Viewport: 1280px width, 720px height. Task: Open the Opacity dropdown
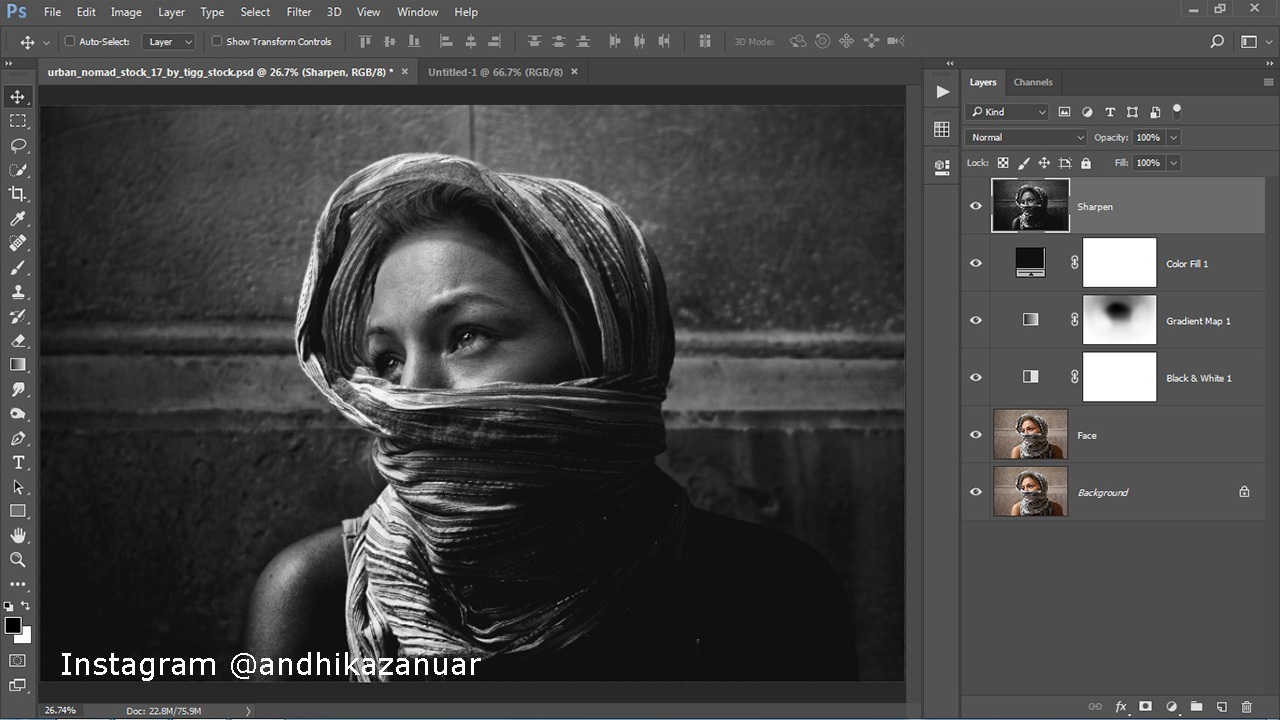coord(1172,136)
